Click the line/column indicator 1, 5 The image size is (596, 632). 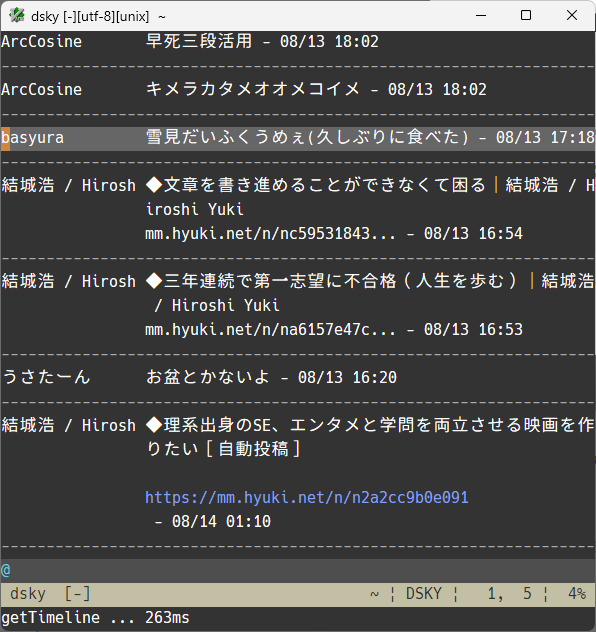tap(510, 594)
